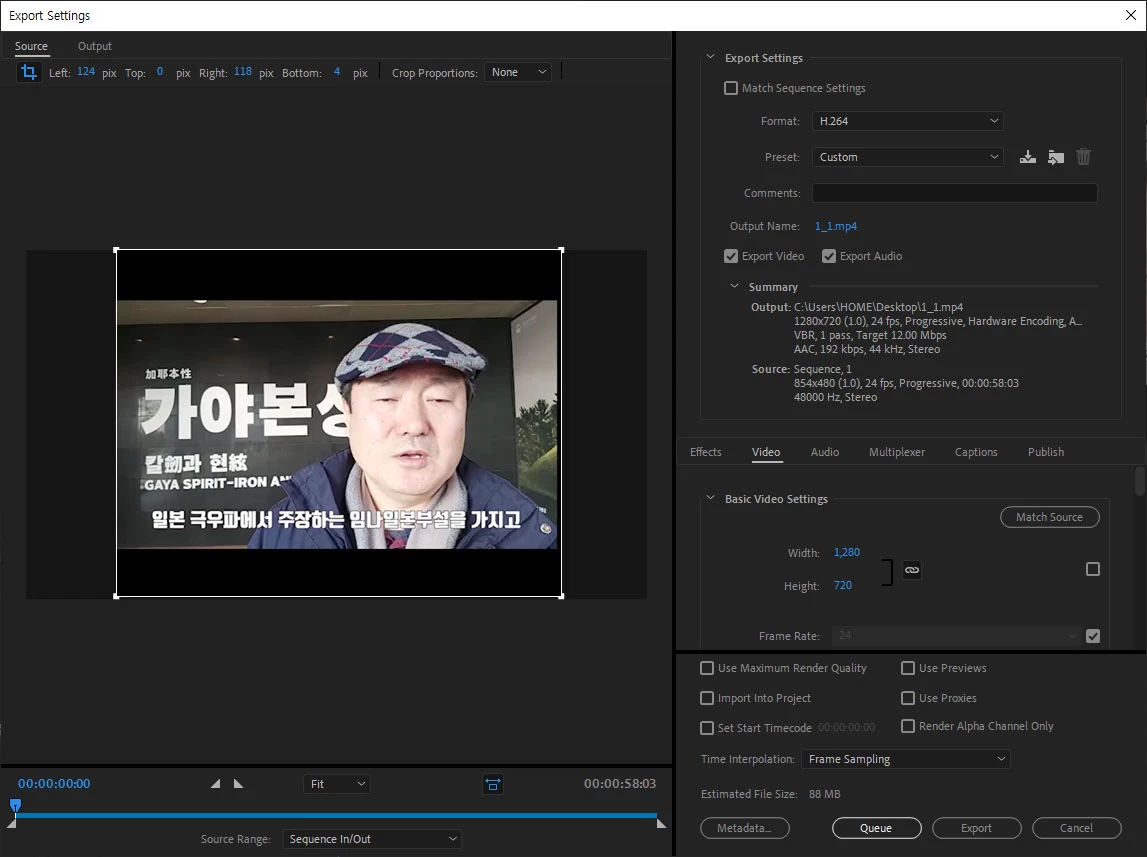The width and height of the screenshot is (1147, 857).
Task: Open the Crop Proportions dropdown
Action: coord(518,72)
